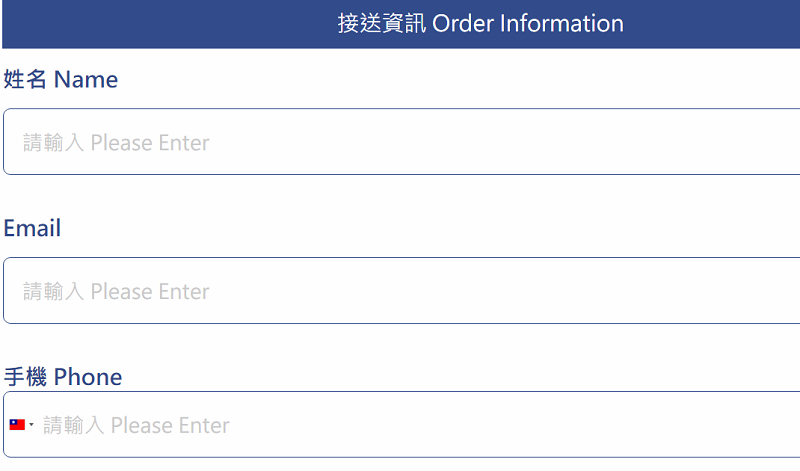Click the 姓名 characters in the Name label
This screenshot has width=800, height=471.
(x=25, y=80)
